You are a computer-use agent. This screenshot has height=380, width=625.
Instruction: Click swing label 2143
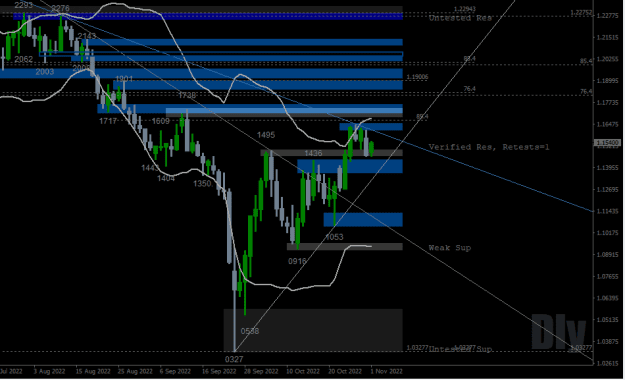[x=87, y=36]
